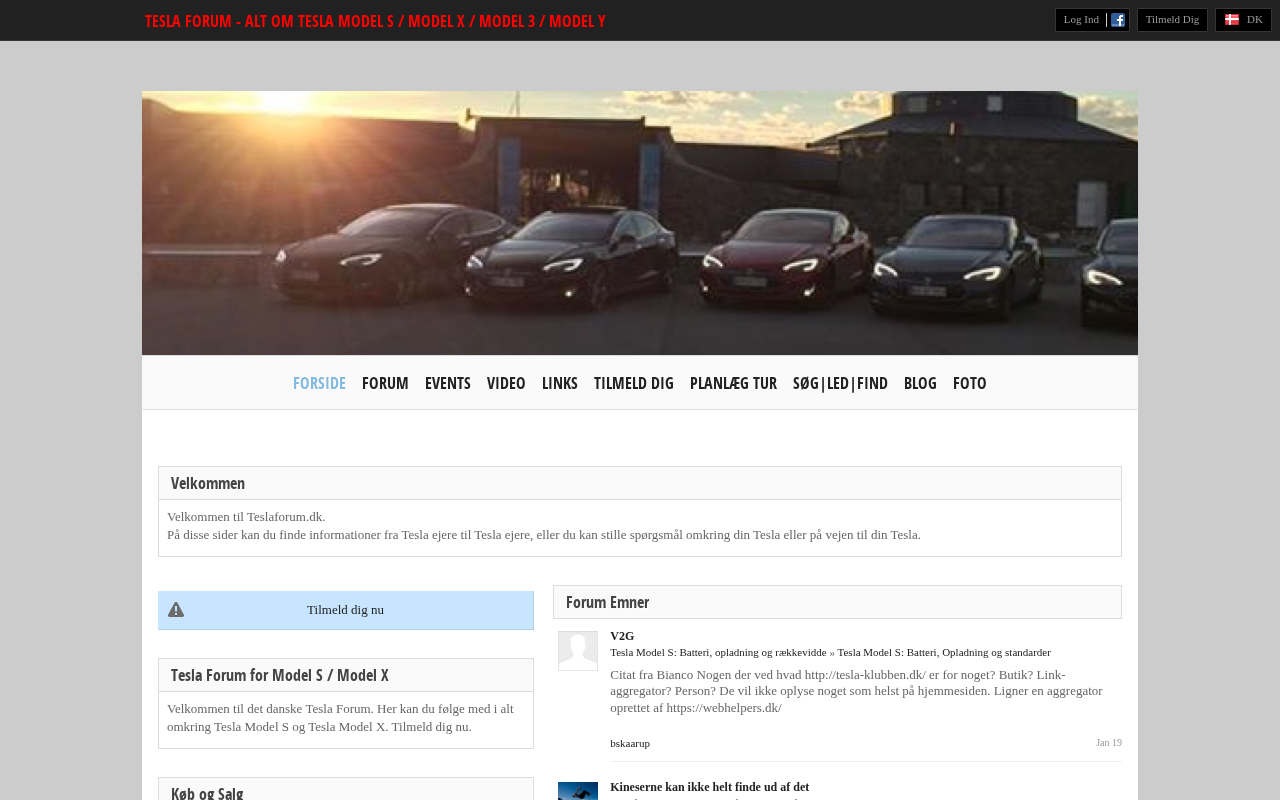Open the Events menu item
This screenshot has height=800, width=1280.
[448, 383]
